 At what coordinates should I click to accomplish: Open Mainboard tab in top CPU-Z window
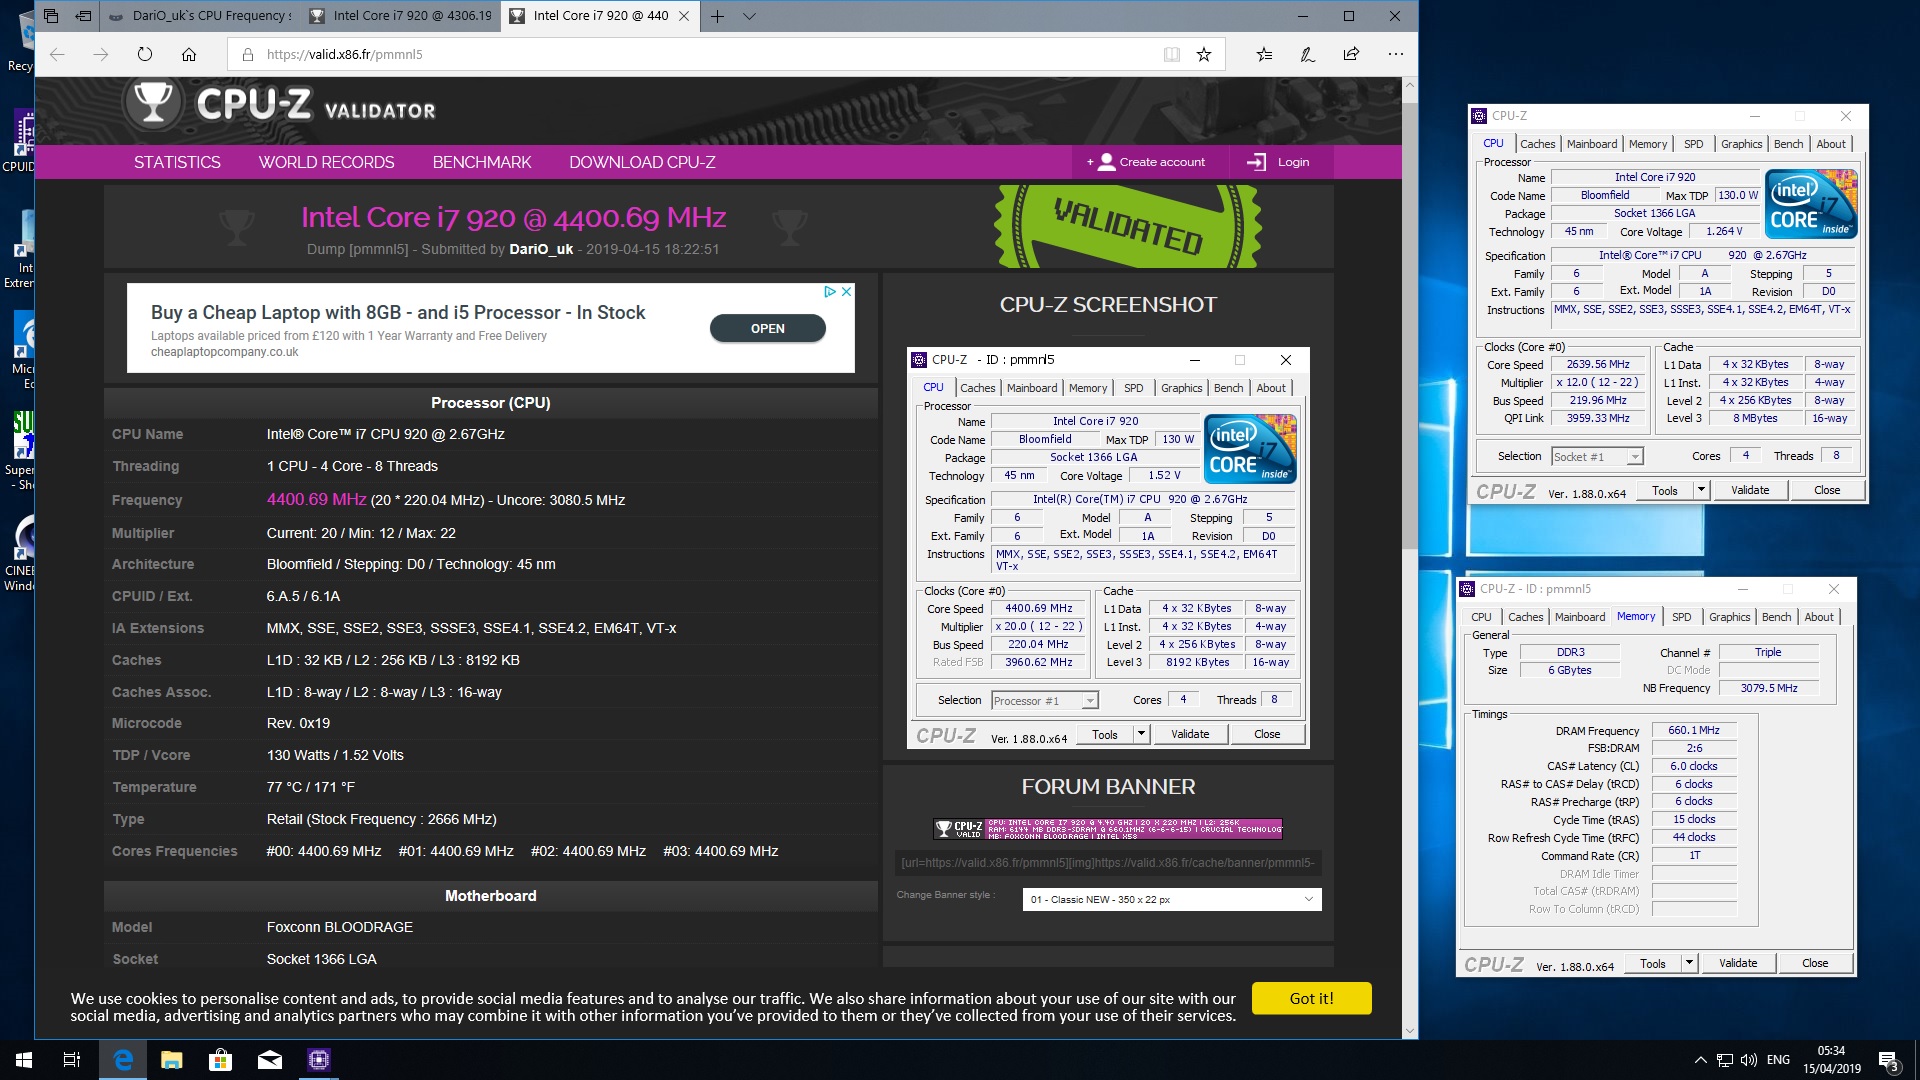click(1592, 144)
